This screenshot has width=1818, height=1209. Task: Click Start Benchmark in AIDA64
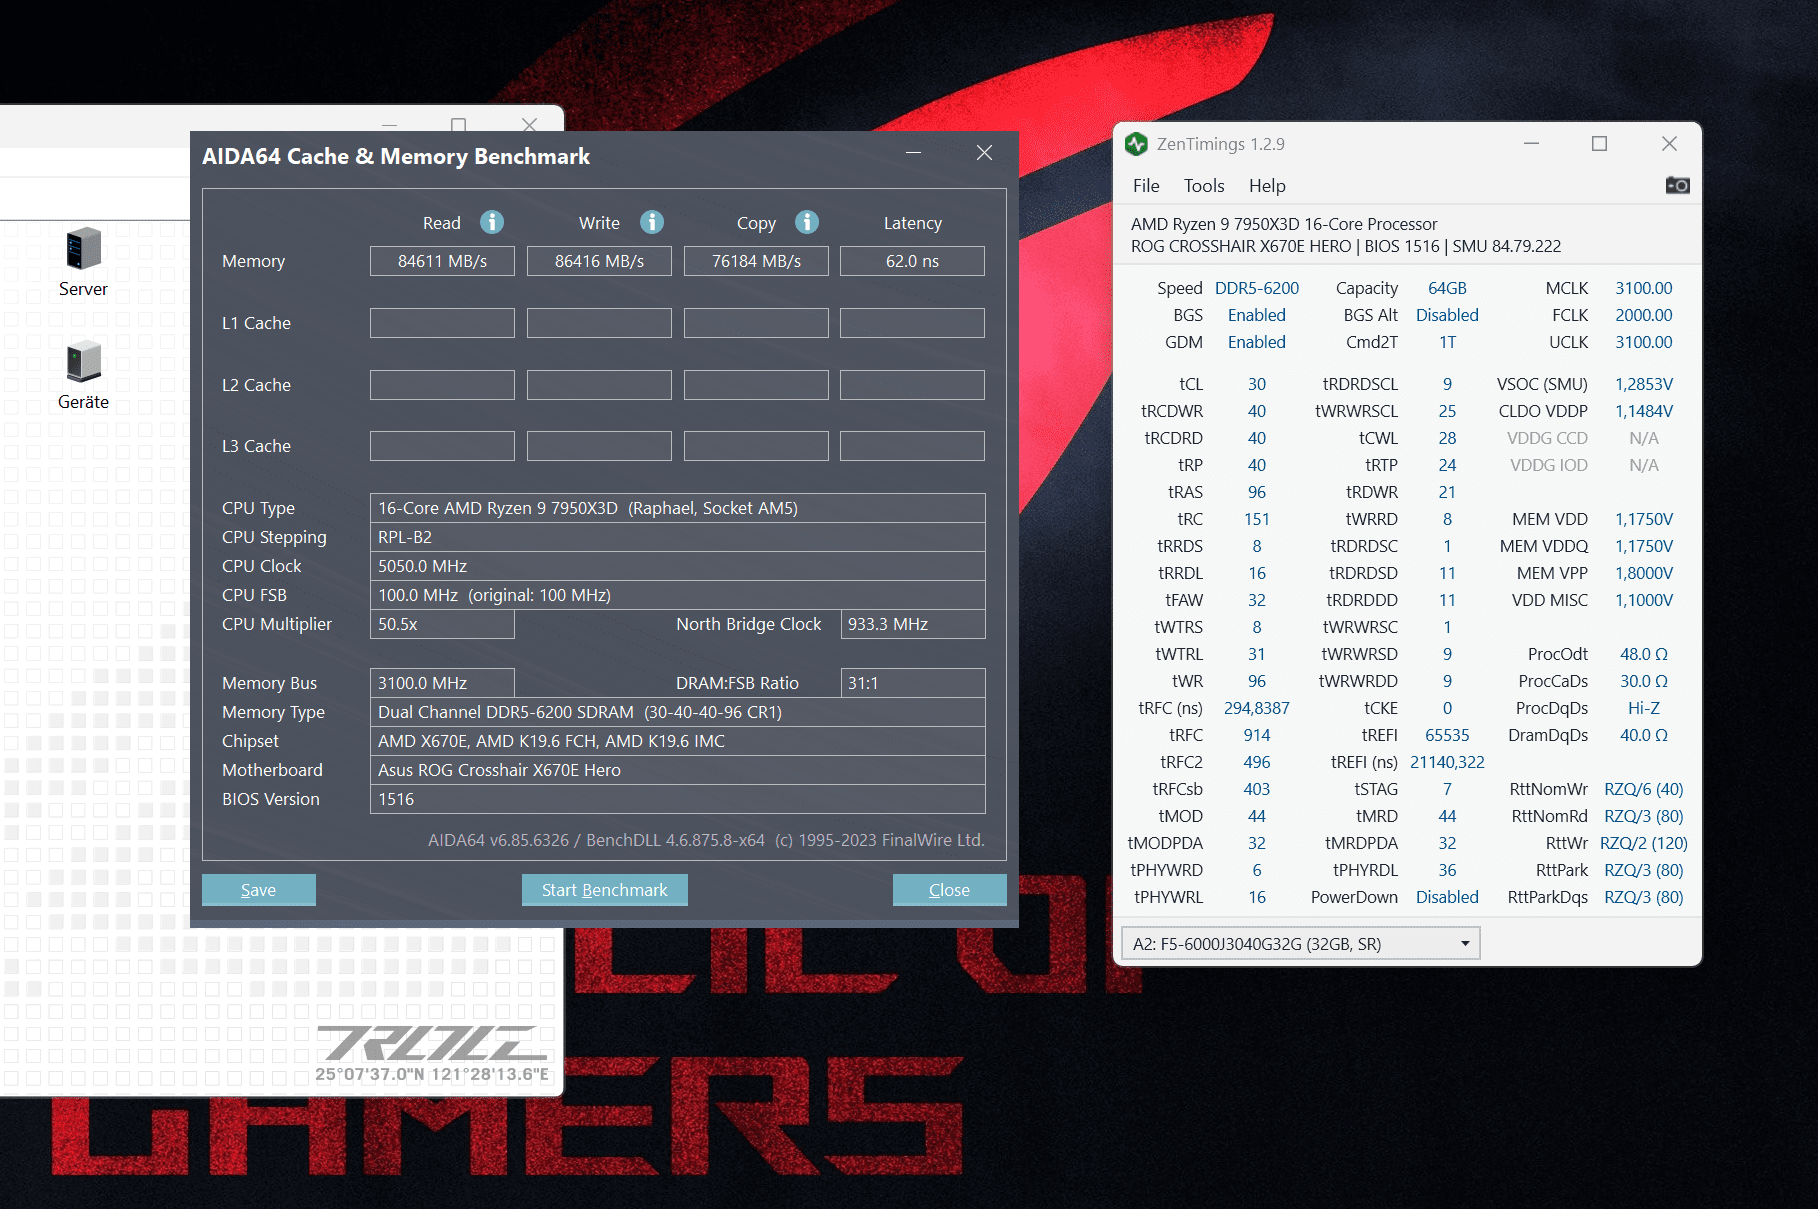604,890
